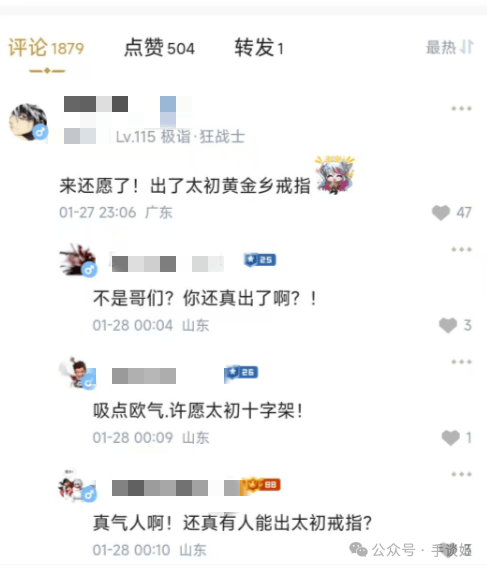Click the emoji sticker in the top comment

[x=335, y=175]
